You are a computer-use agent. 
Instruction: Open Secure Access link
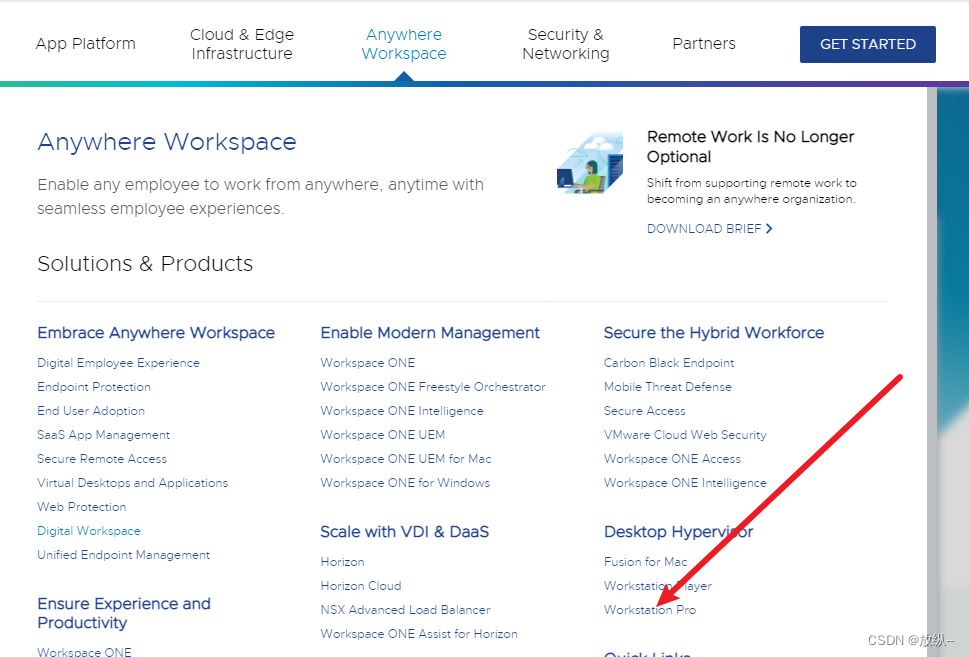point(645,411)
